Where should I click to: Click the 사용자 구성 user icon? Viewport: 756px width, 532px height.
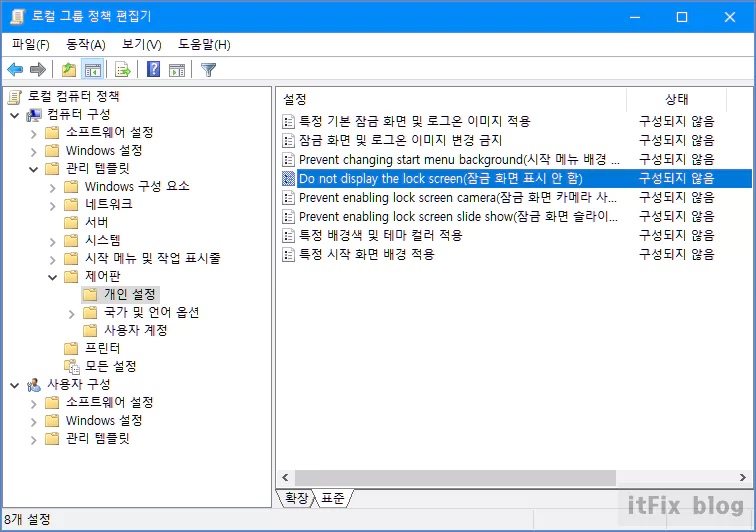(34, 385)
